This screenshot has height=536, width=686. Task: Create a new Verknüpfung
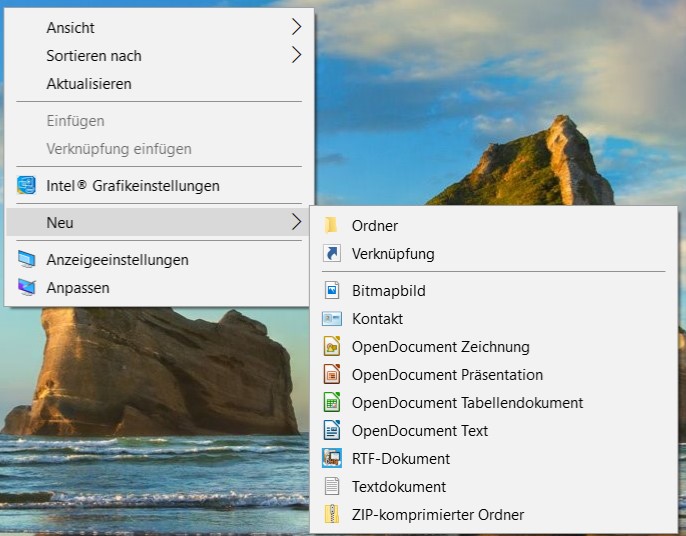[494, 254]
